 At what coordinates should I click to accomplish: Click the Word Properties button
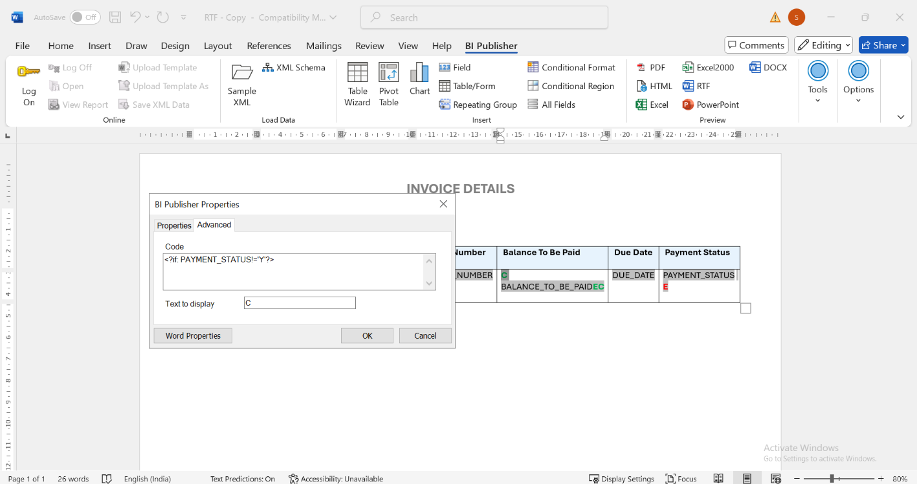click(x=193, y=336)
